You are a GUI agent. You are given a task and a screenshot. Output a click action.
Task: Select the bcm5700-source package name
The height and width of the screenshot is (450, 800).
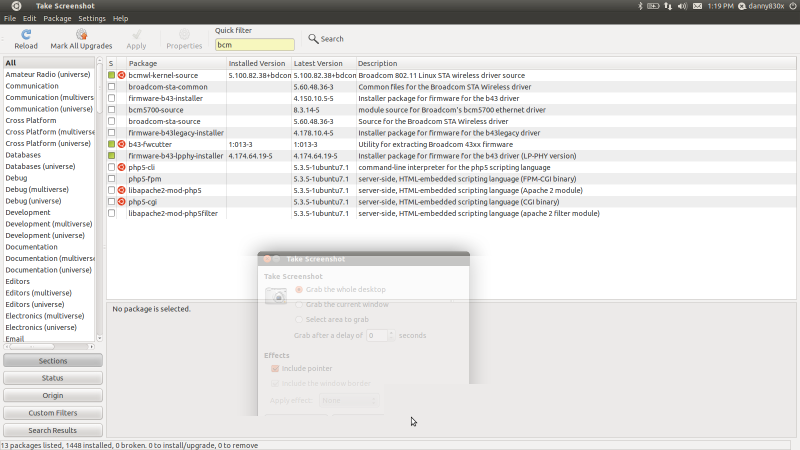click(156, 110)
